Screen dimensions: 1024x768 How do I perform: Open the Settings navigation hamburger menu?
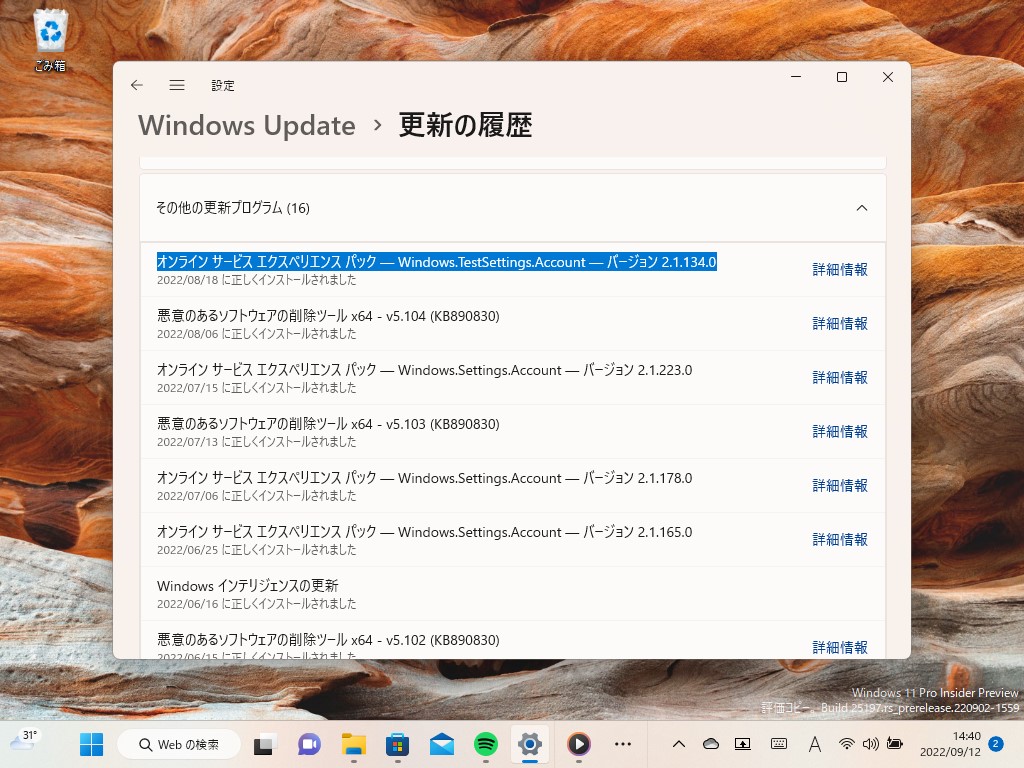tap(177, 86)
